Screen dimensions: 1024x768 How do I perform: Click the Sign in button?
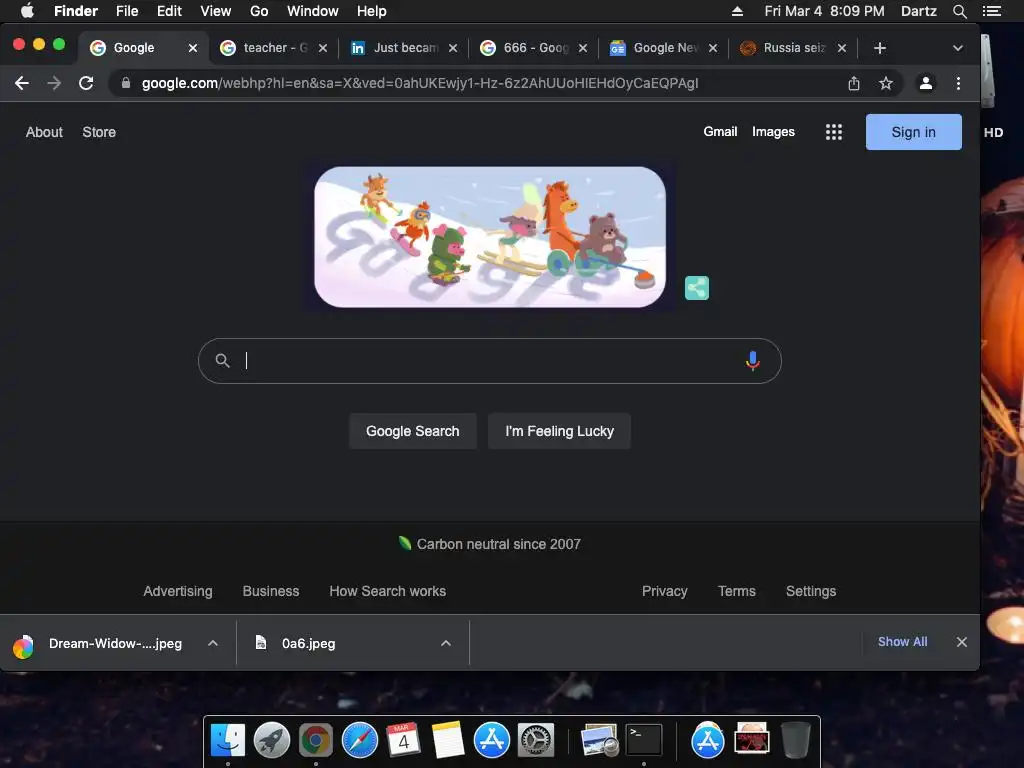pos(914,132)
